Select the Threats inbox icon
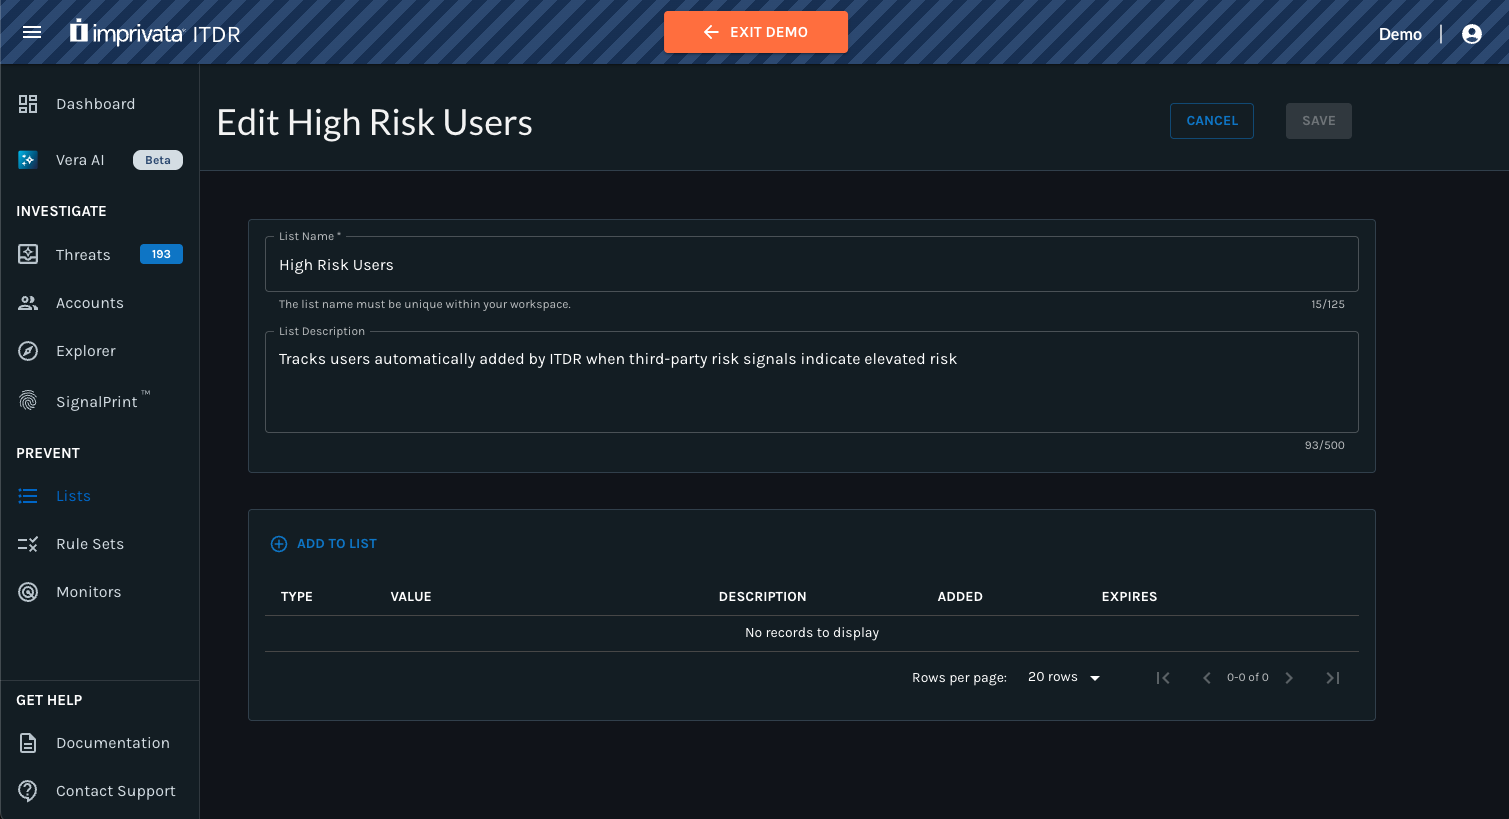1509x819 pixels. tap(28, 255)
